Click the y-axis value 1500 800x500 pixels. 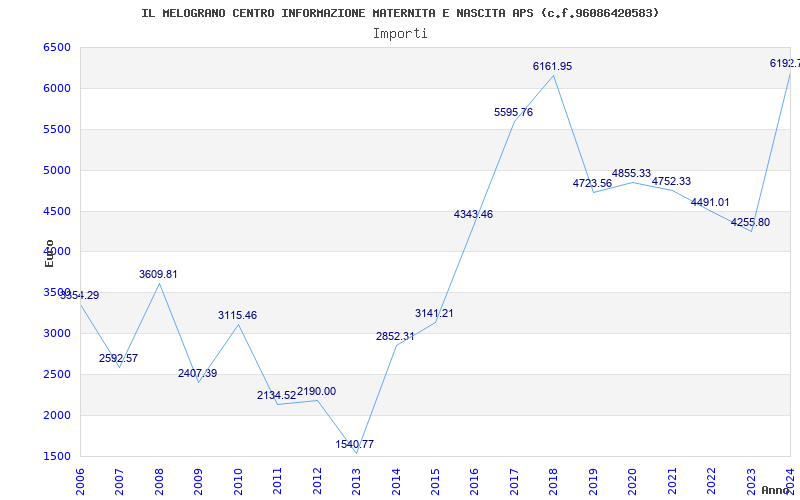point(57,456)
